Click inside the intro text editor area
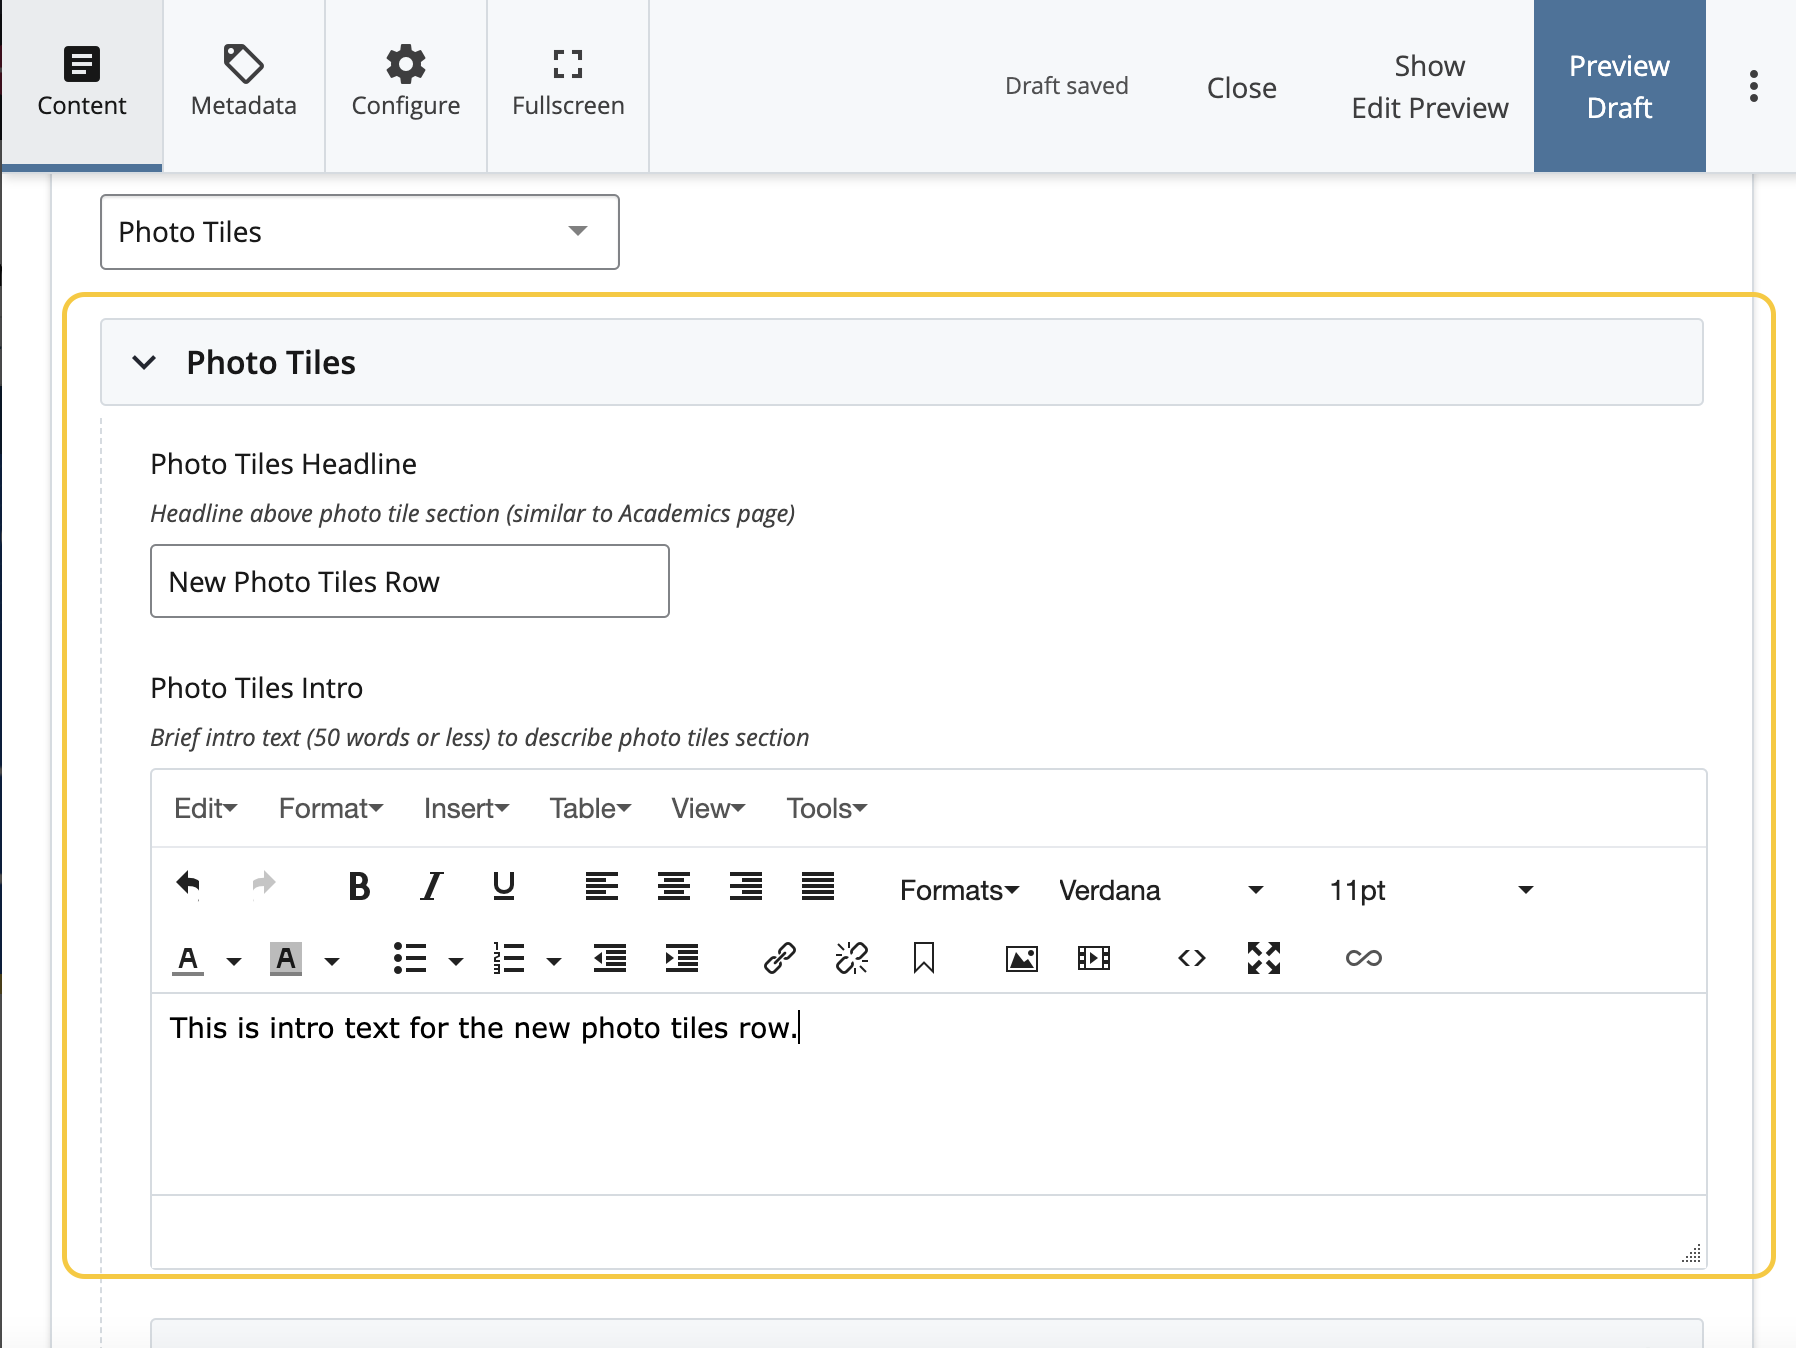Screen dimensions: 1796x1348 click(929, 1094)
